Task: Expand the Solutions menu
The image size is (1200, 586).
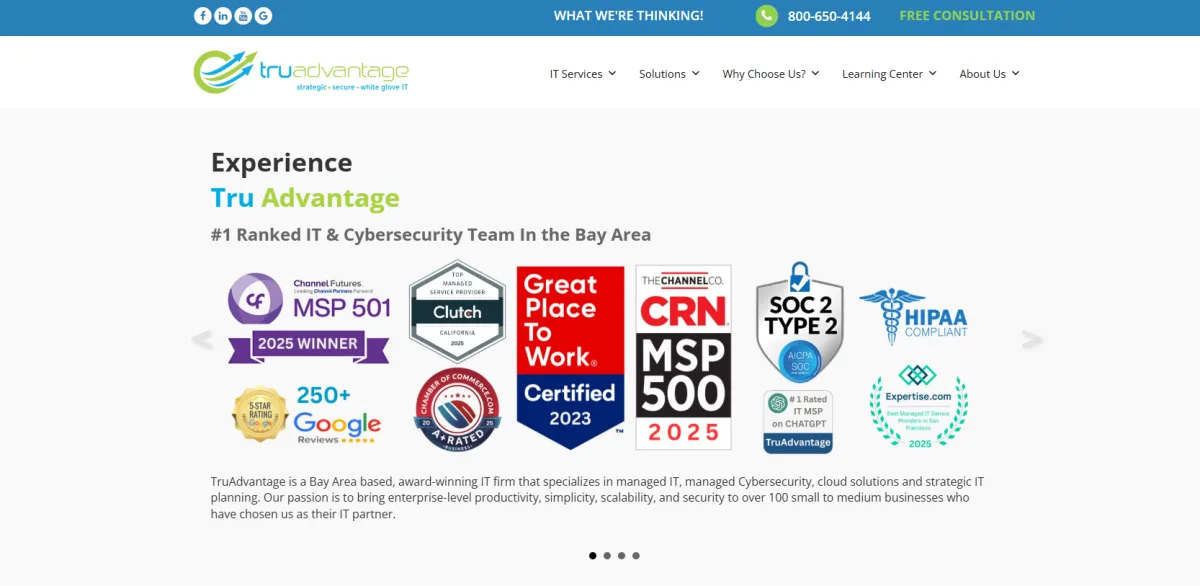Action: (x=669, y=74)
